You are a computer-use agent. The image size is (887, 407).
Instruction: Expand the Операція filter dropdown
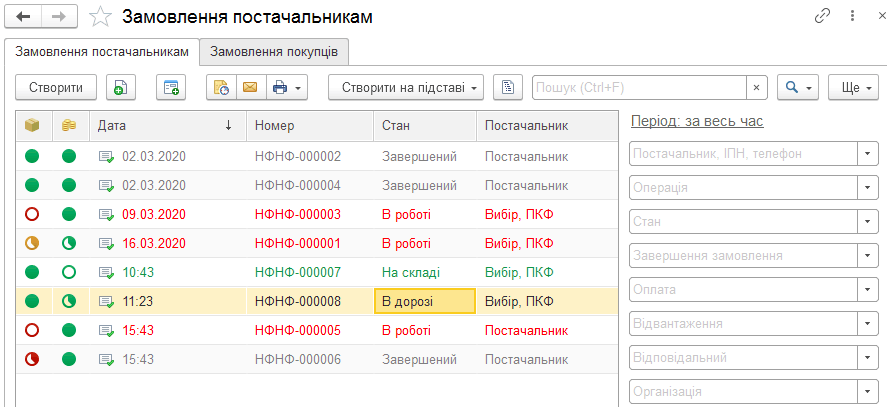click(x=868, y=187)
